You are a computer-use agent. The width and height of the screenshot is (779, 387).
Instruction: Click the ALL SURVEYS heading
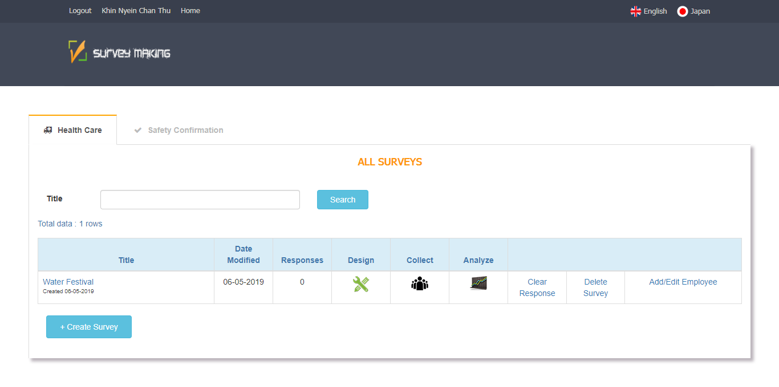390,162
